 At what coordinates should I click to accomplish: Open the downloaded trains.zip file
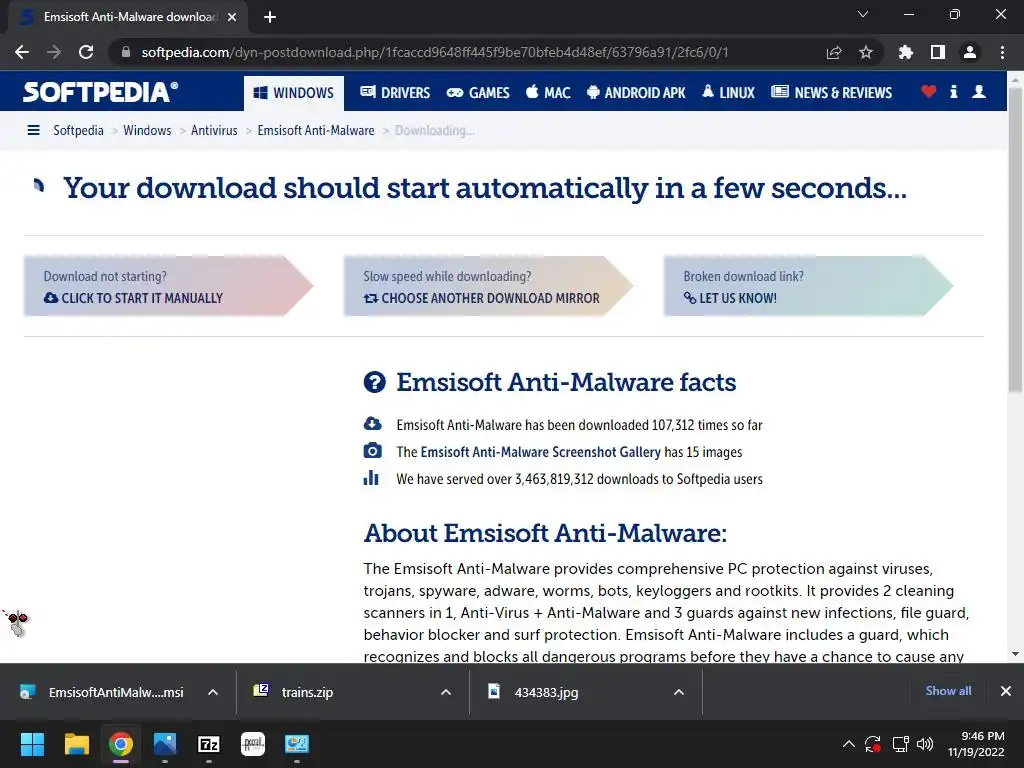point(294,692)
